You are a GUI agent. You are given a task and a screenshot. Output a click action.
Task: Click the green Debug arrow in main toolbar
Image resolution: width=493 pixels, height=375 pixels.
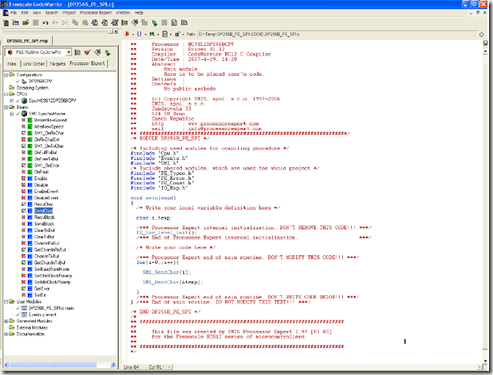(x=154, y=23)
